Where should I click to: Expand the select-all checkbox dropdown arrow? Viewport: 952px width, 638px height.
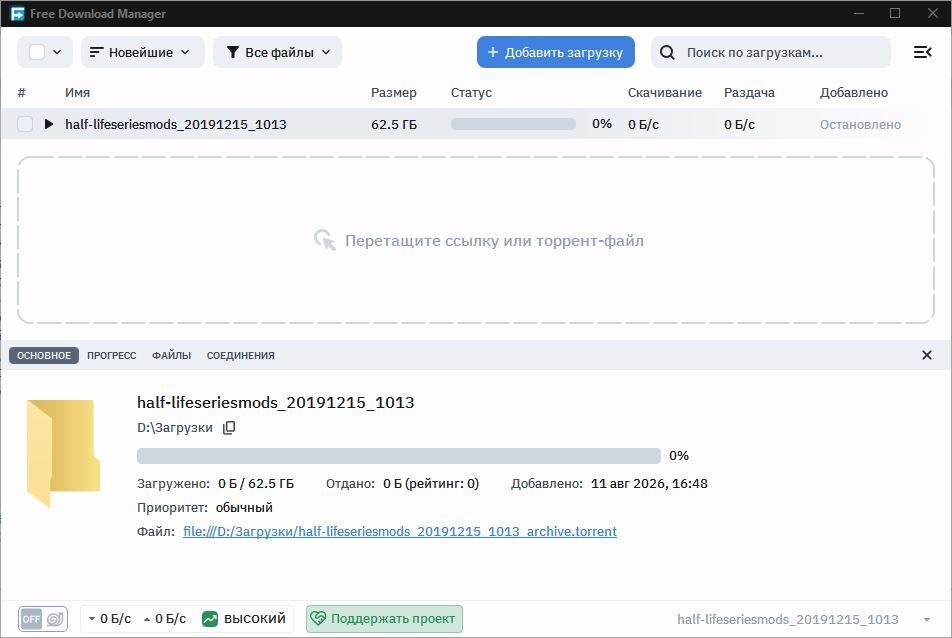pos(57,52)
